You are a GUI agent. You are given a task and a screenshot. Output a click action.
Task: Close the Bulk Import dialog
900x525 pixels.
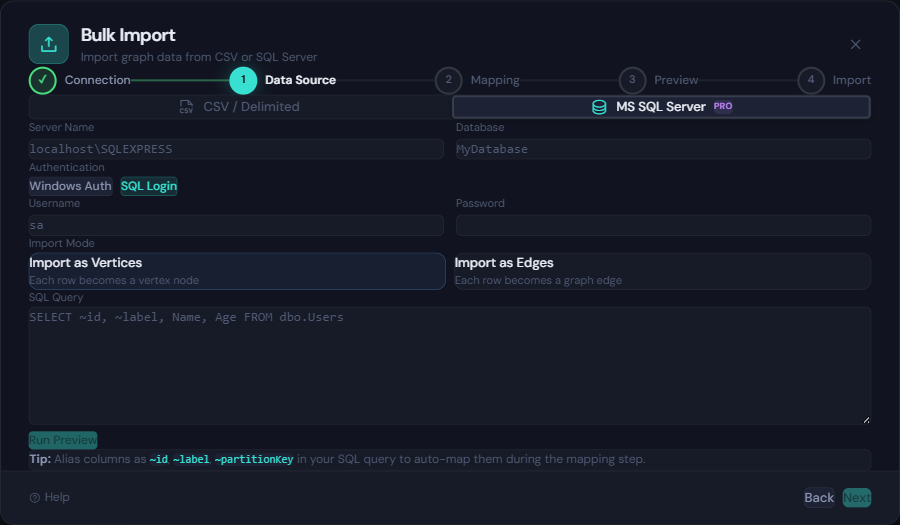pyautogui.click(x=855, y=45)
